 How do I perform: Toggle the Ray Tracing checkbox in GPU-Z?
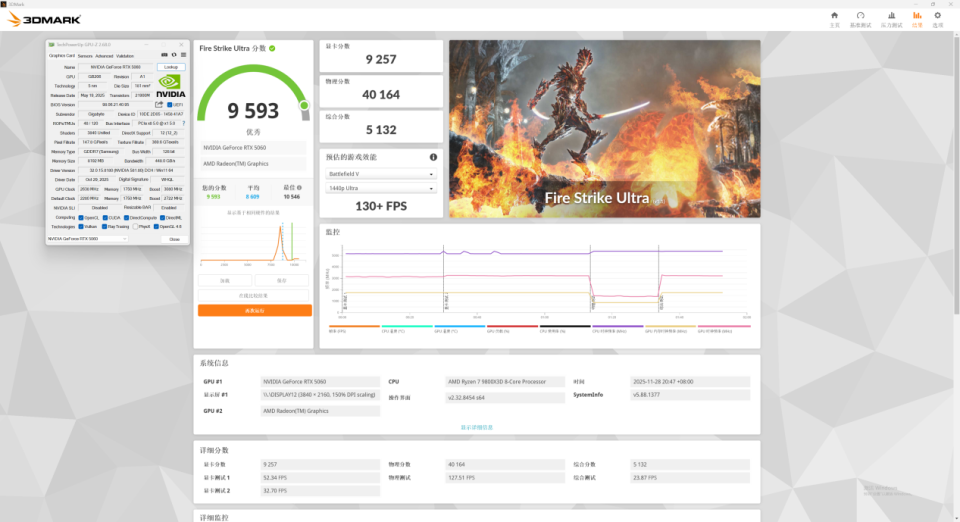tap(104, 226)
